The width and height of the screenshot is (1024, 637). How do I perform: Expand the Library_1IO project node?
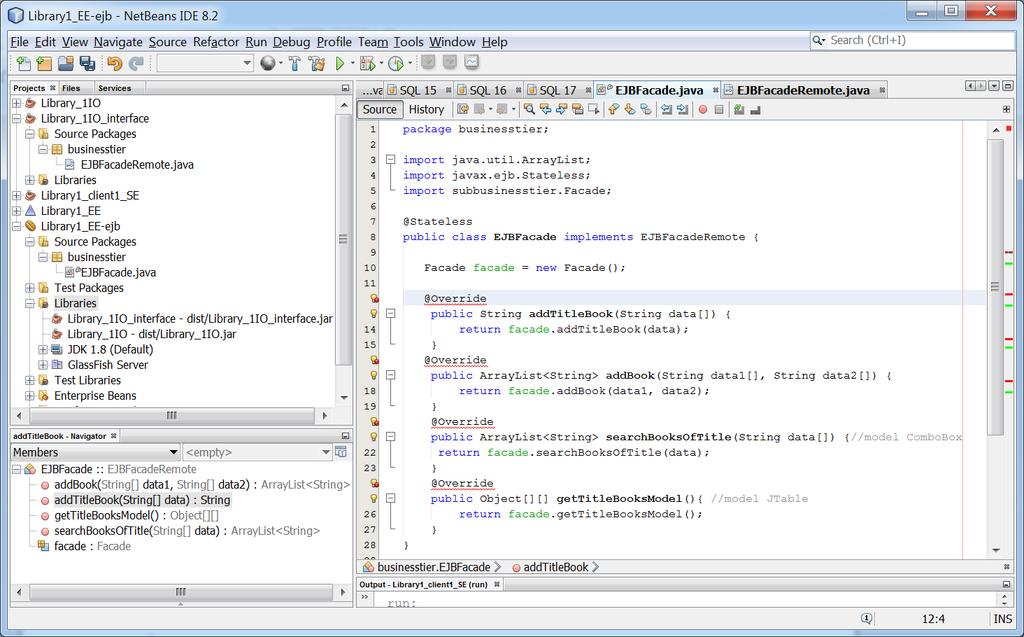click(17, 103)
